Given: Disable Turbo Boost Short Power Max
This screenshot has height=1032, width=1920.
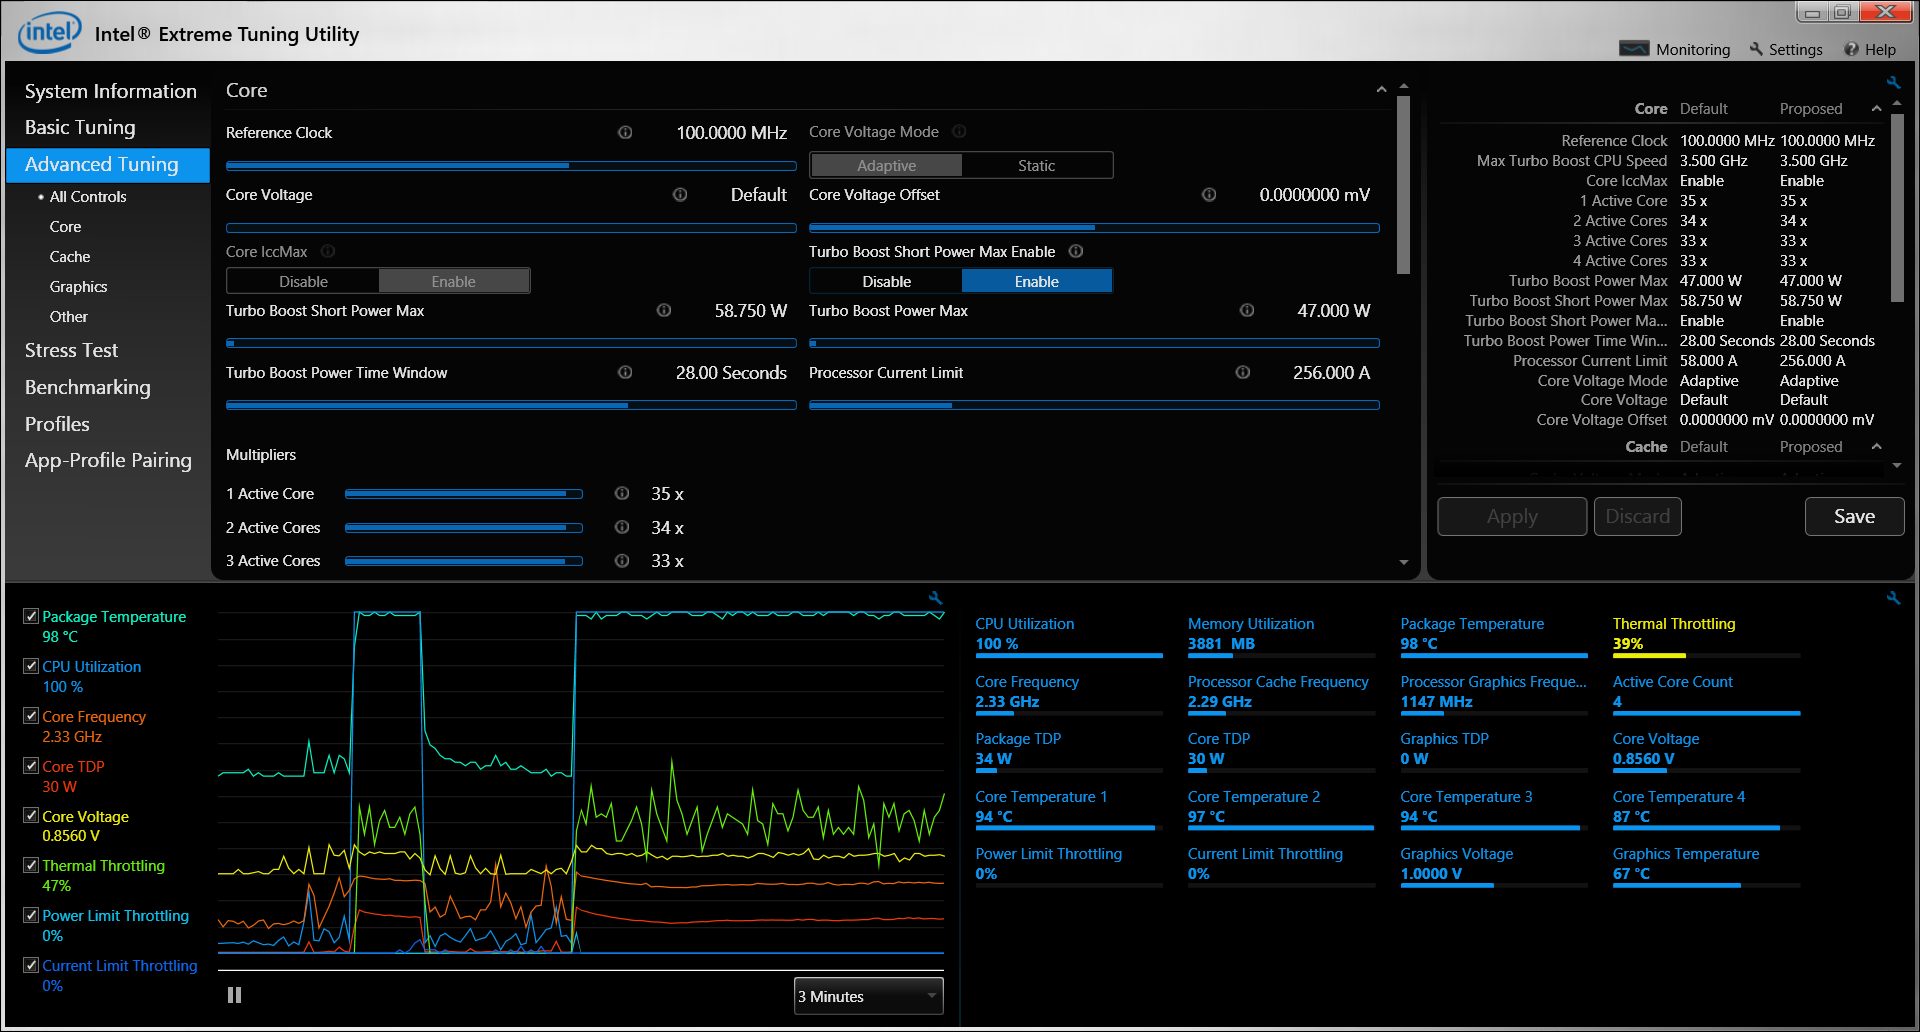Looking at the screenshot, I should (886, 282).
